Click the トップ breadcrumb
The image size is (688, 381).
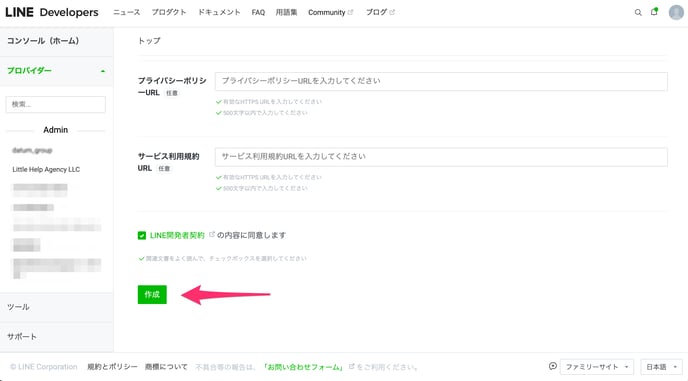tap(149, 41)
